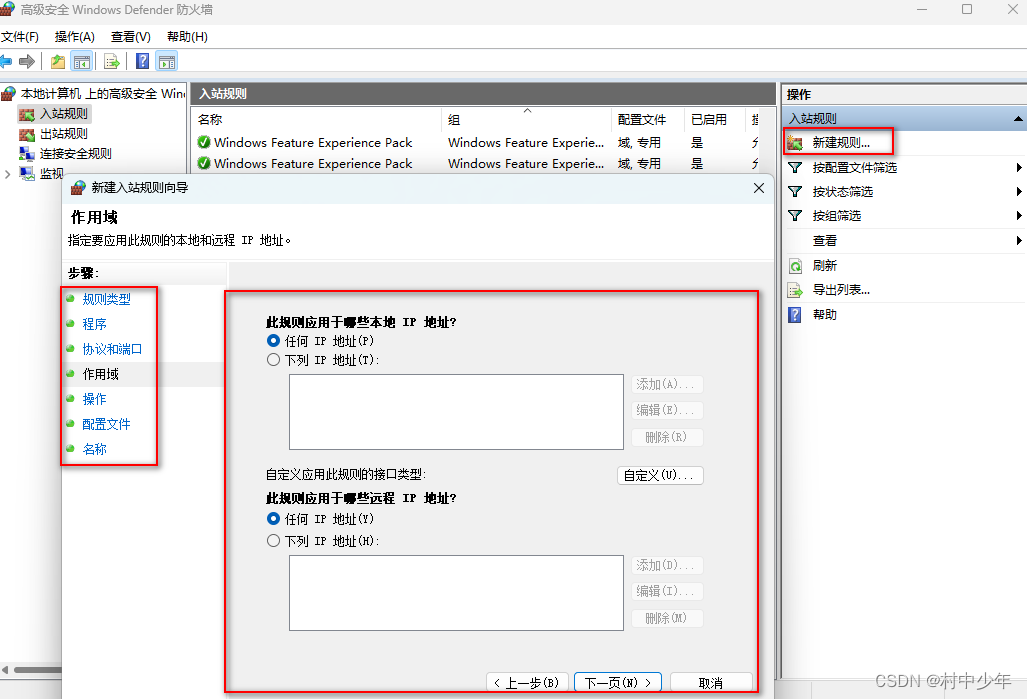This screenshot has height=699, width=1027.
Task: Click the 取消 button in wizard
Action: [711, 683]
